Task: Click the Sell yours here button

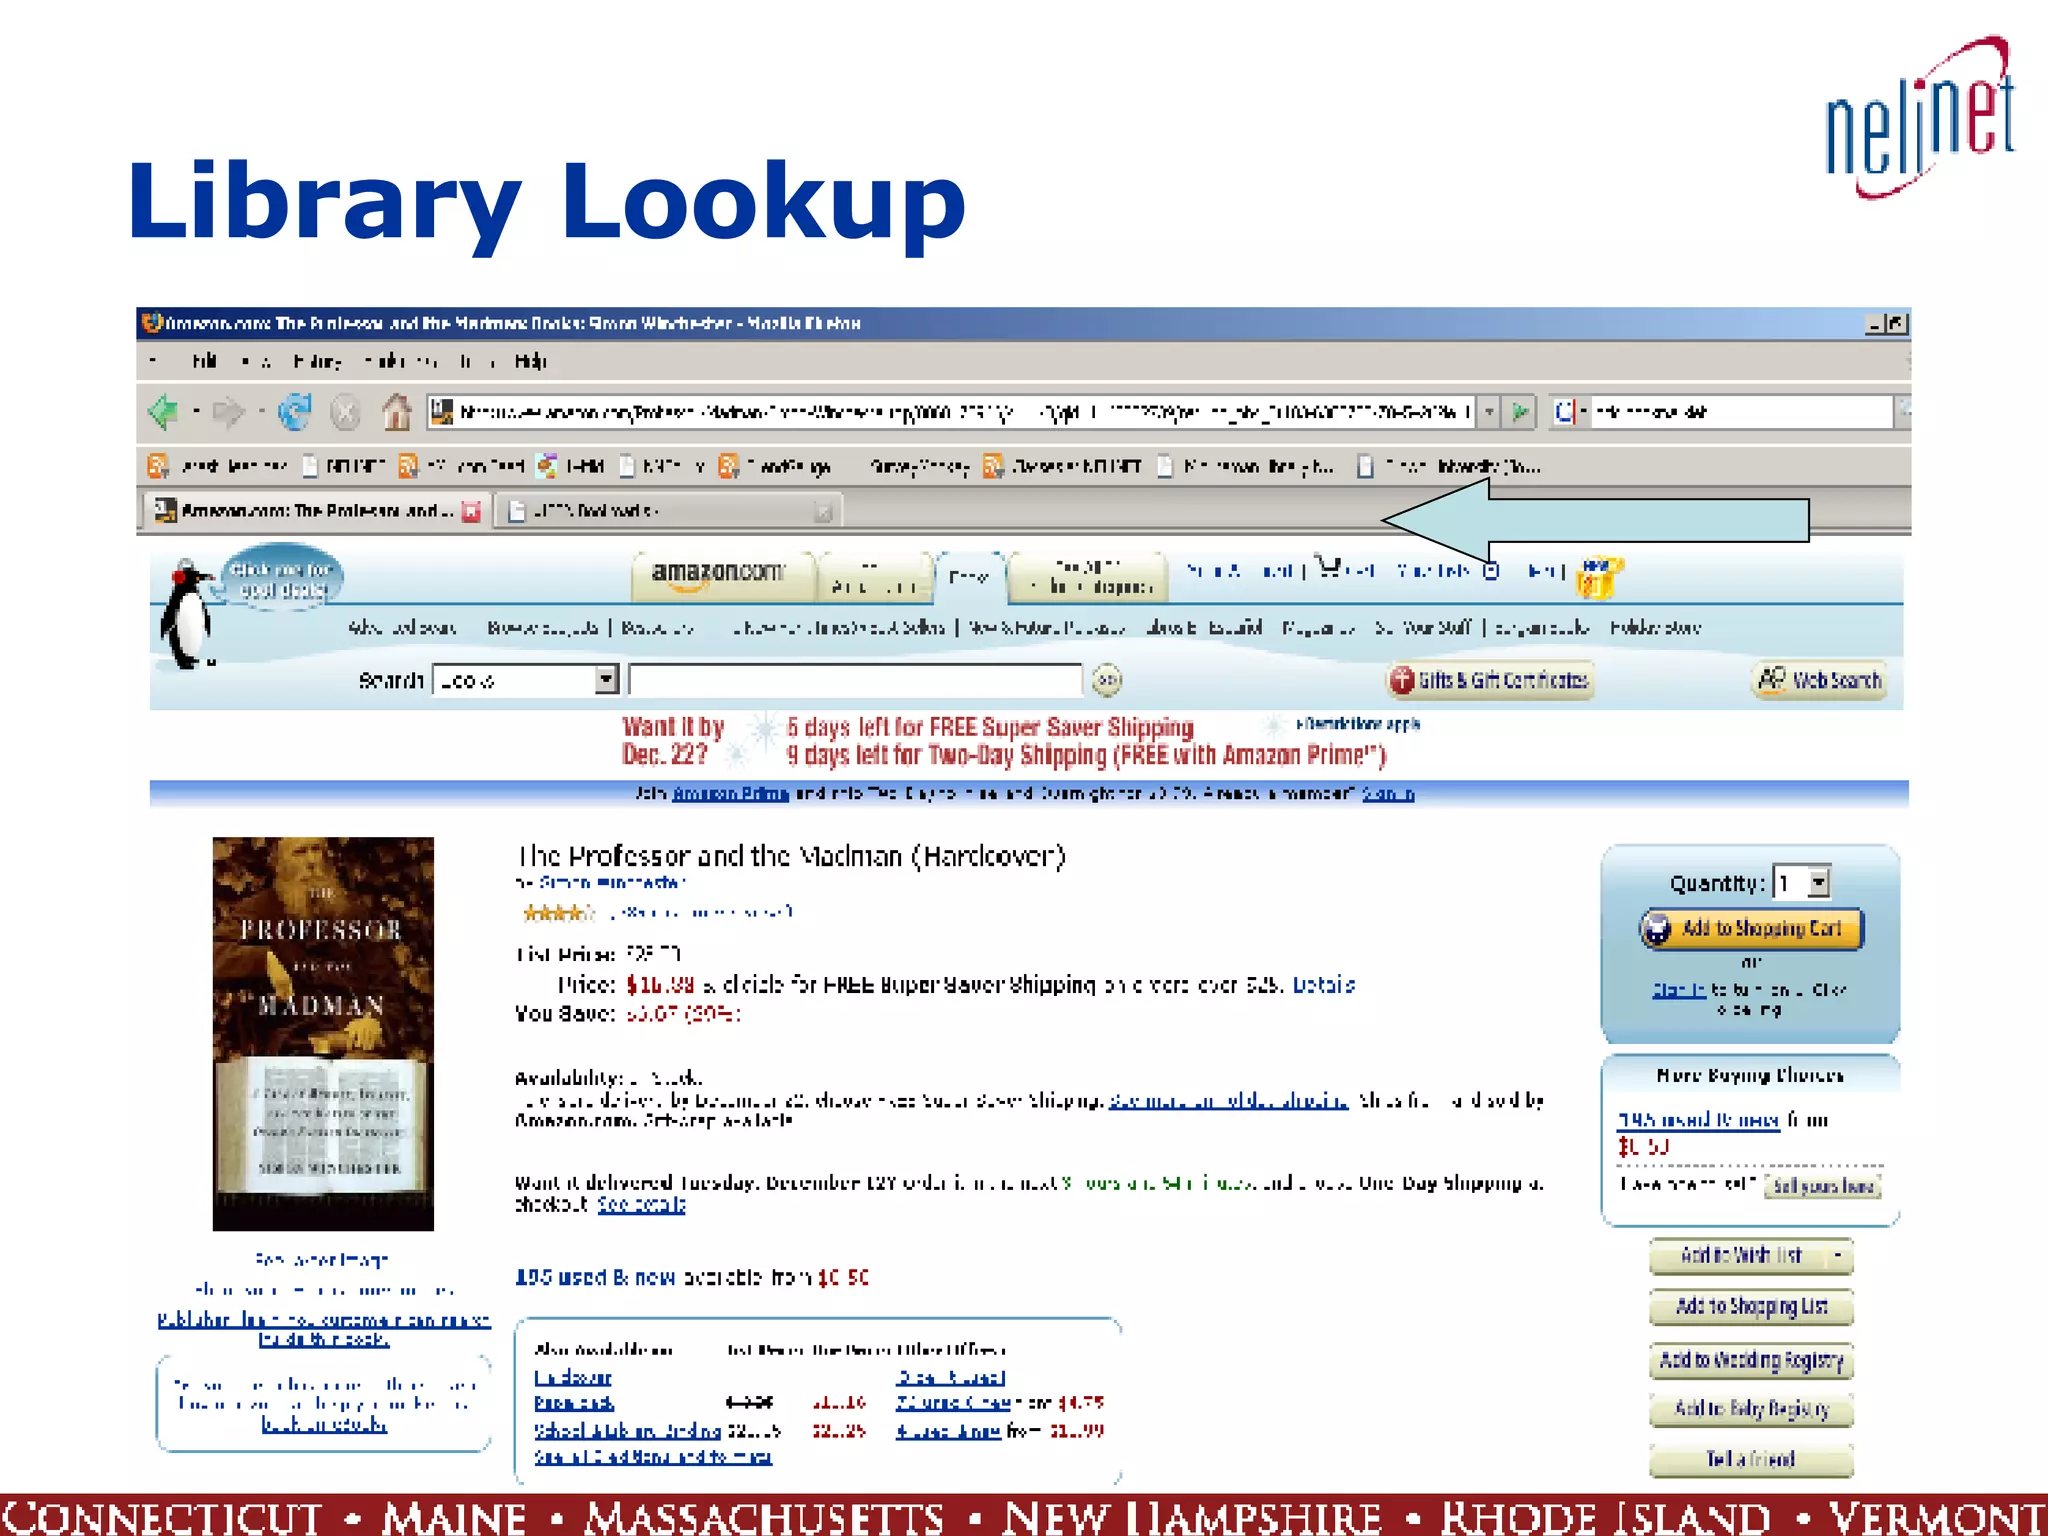Action: (x=1823, y=1186)
